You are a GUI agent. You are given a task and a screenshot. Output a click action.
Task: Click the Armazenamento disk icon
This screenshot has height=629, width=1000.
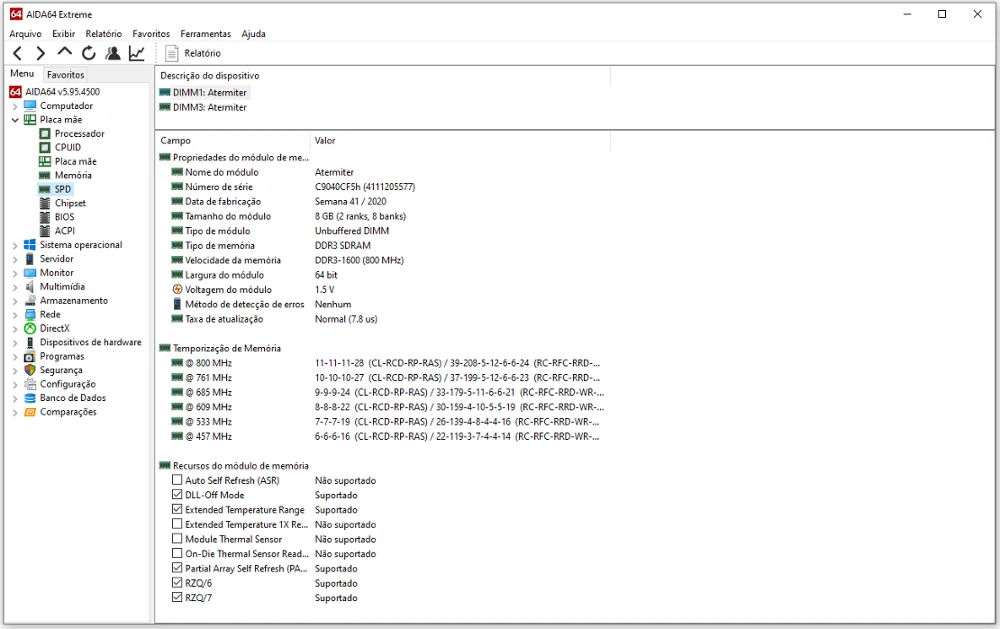tap(29, 301)
